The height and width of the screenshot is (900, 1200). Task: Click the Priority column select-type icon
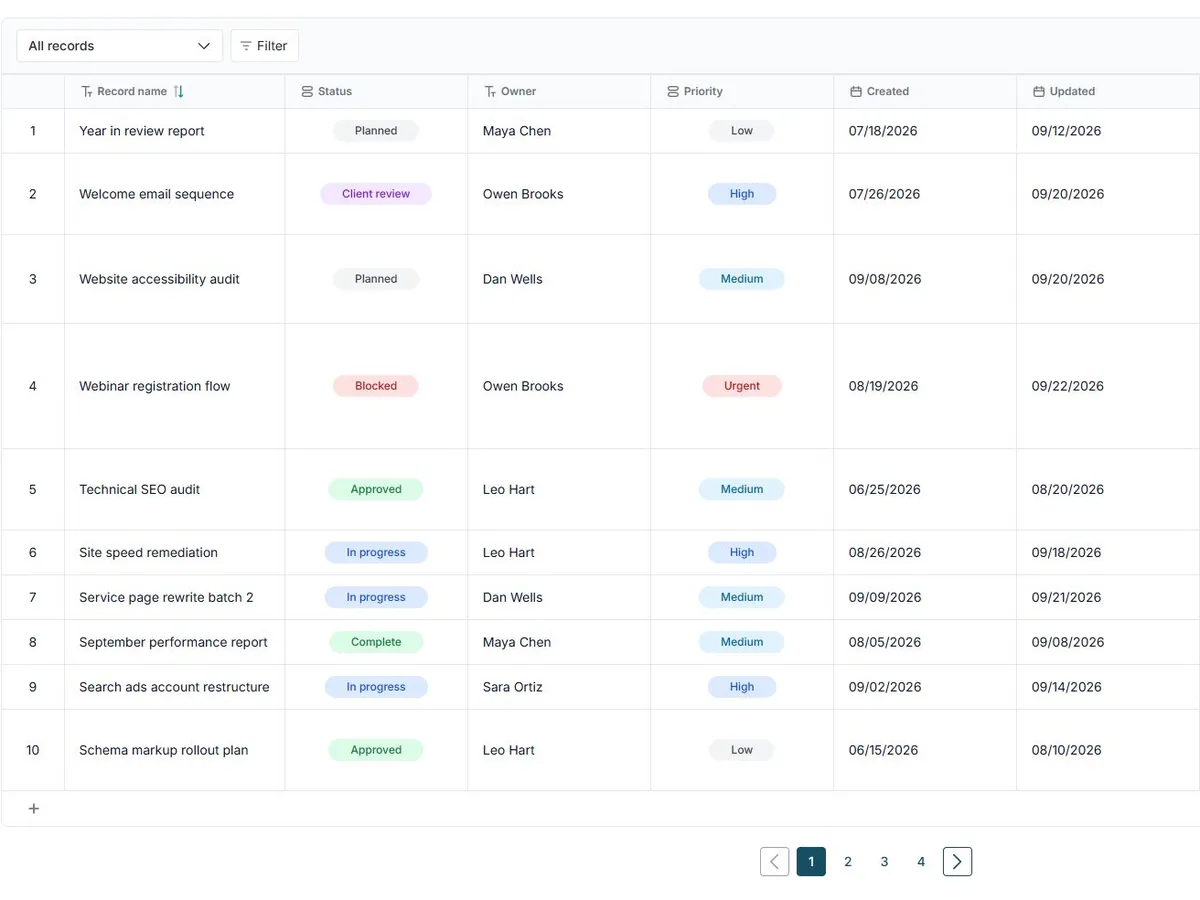pos(673,91)
